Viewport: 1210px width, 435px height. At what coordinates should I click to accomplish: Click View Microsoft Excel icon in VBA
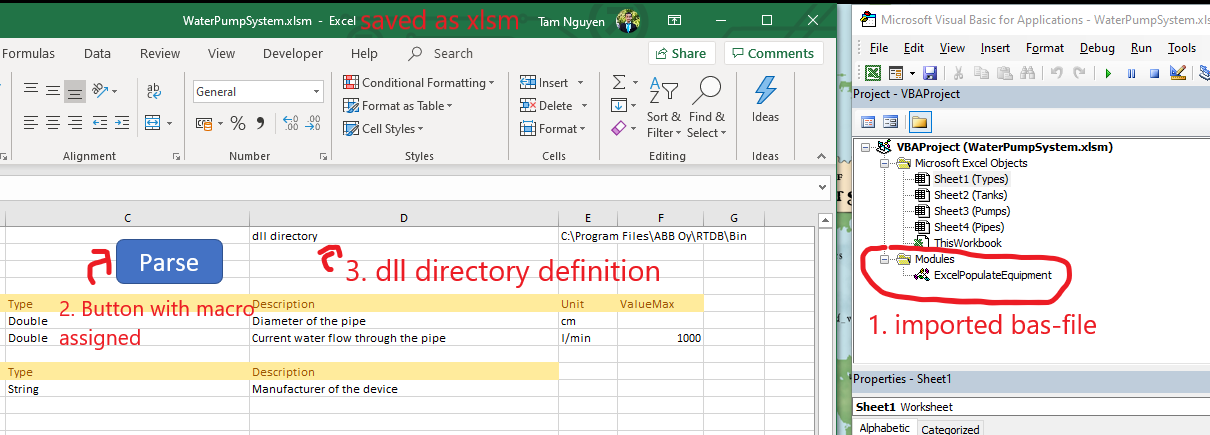873,72
